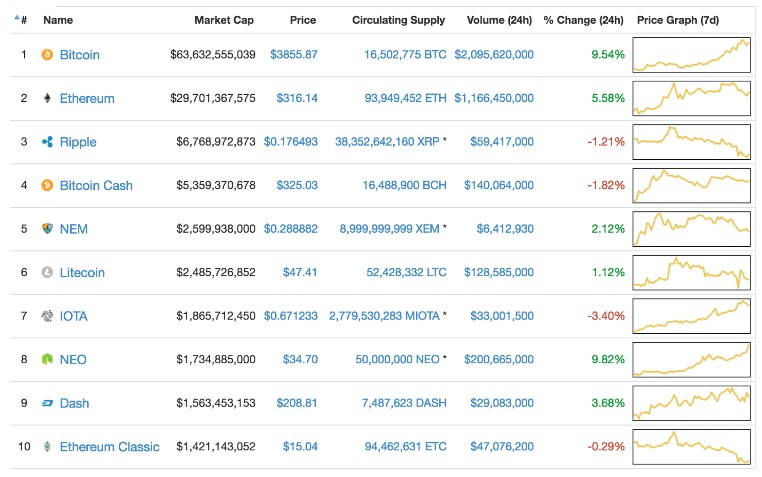762x477 pixels.
Task: Click NEO price $34.70
Action: tap(300, 359)
